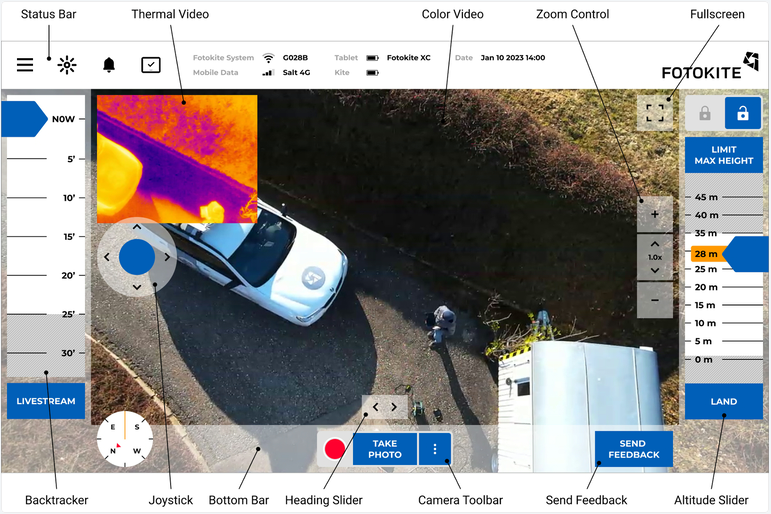The image size is (771, 514).
Task: Open the checklist icon in status bar
Action: (150, 65)
